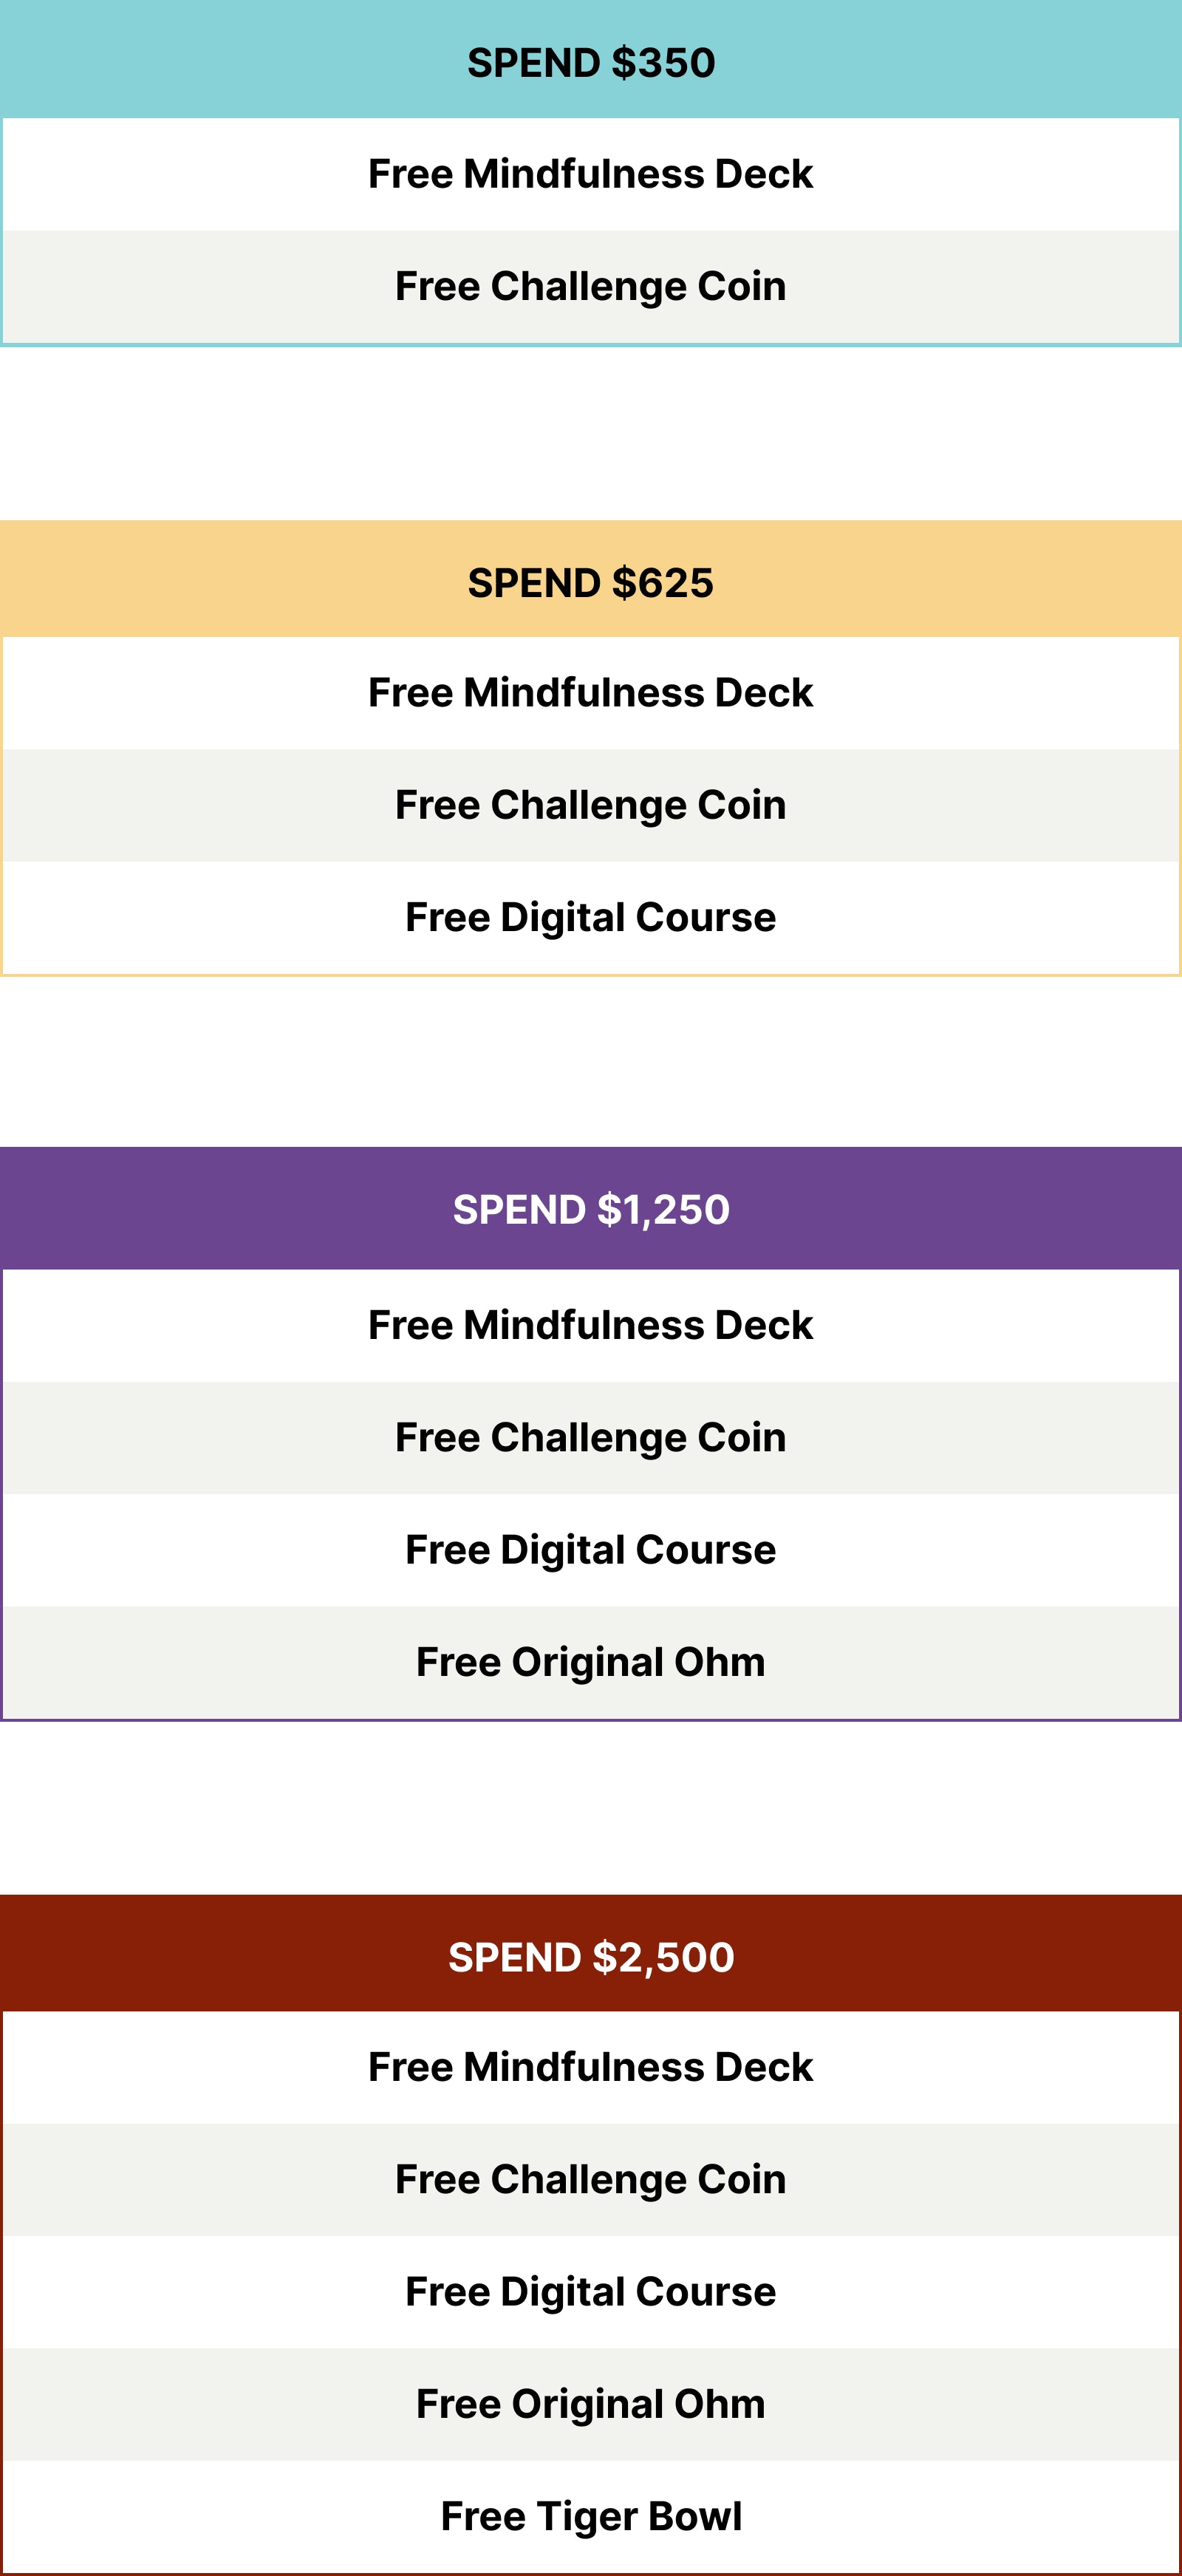Image resolution: width=1182 pixels, height=2576 pixels.
Task: Click Free Challenge Coin in $1,250 tier
Action: pos(591,1437)
